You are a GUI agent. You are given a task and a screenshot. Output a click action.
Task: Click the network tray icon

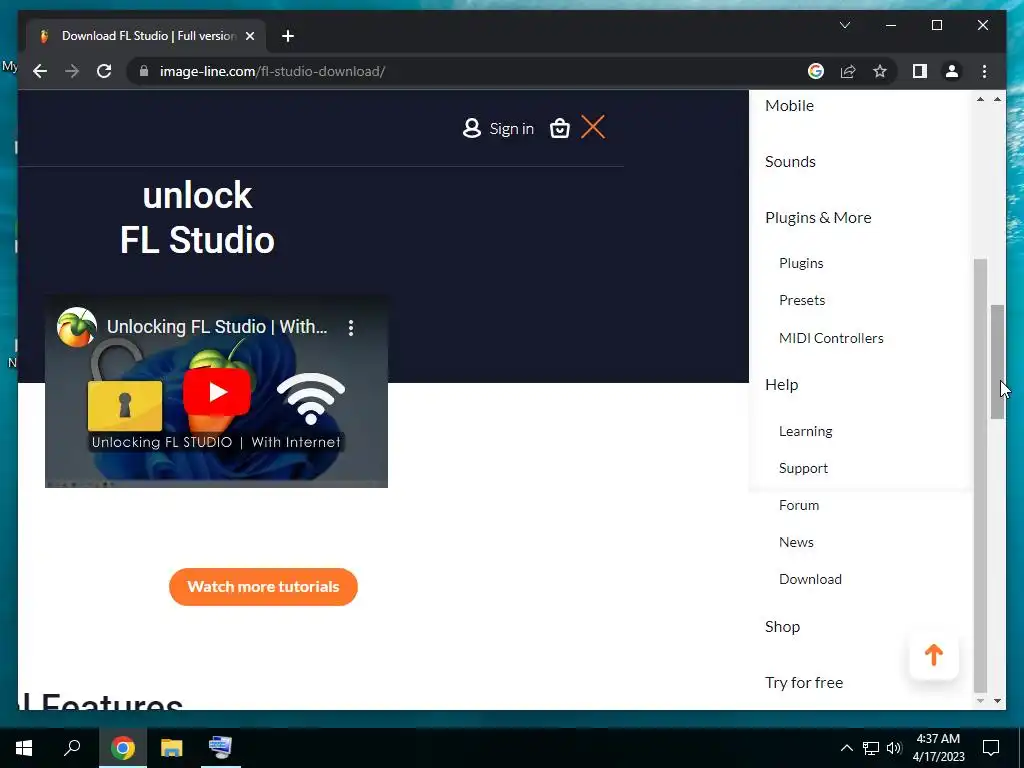pyautogui.click(x=871, y=748)
